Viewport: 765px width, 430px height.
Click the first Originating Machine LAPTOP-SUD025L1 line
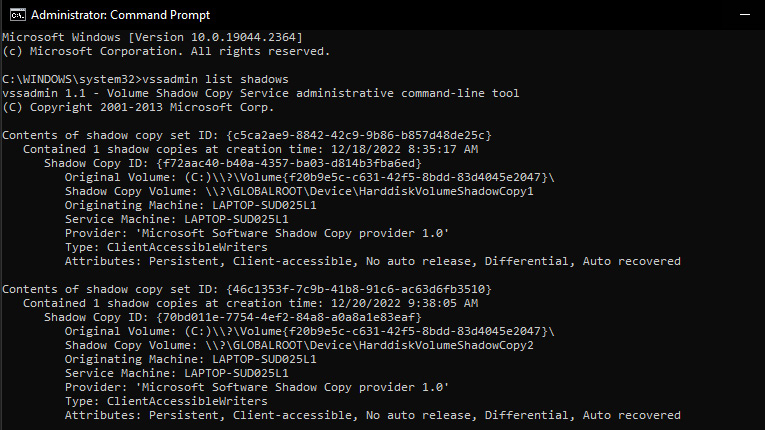[x=191, y=205]
